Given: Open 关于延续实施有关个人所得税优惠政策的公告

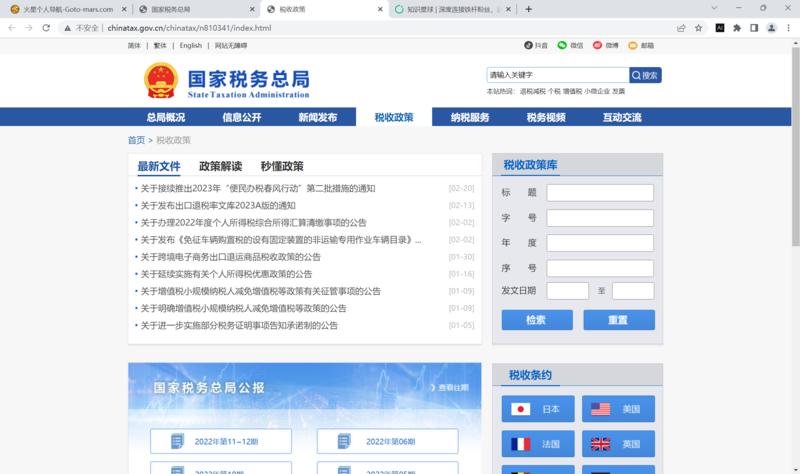Looking at the screenshot, I should (226, 274).
